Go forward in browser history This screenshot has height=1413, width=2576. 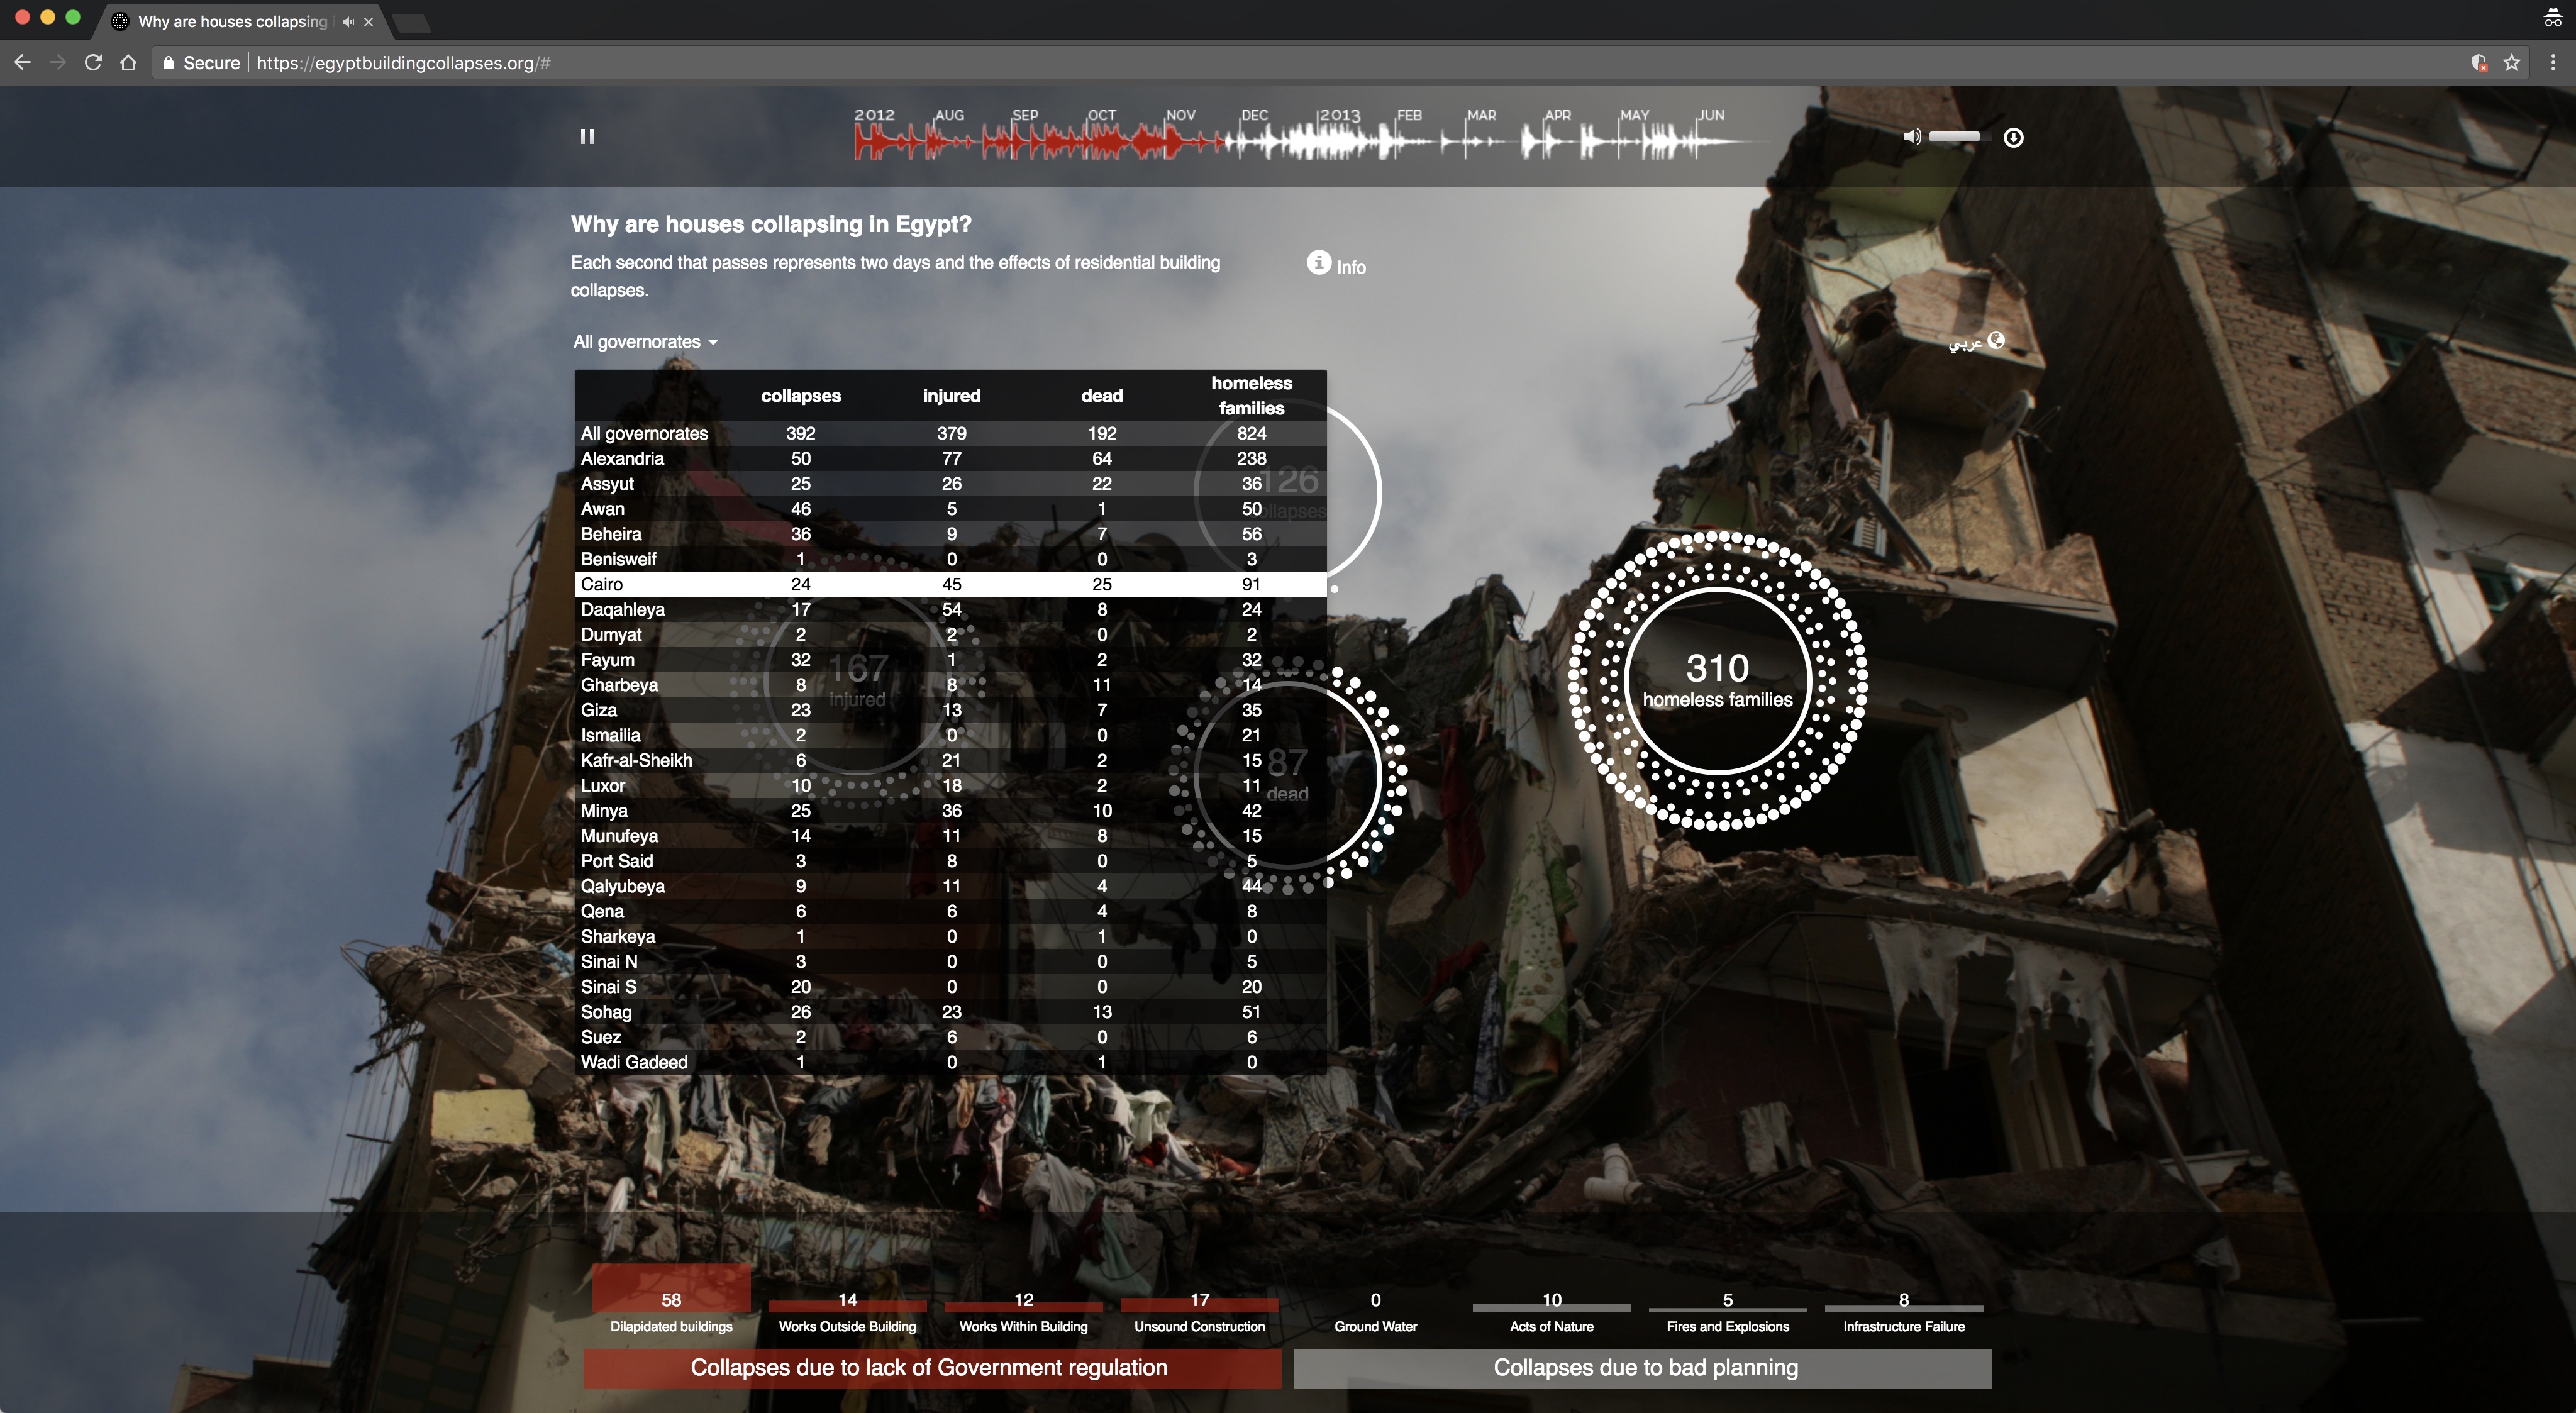tap(58, 62)
